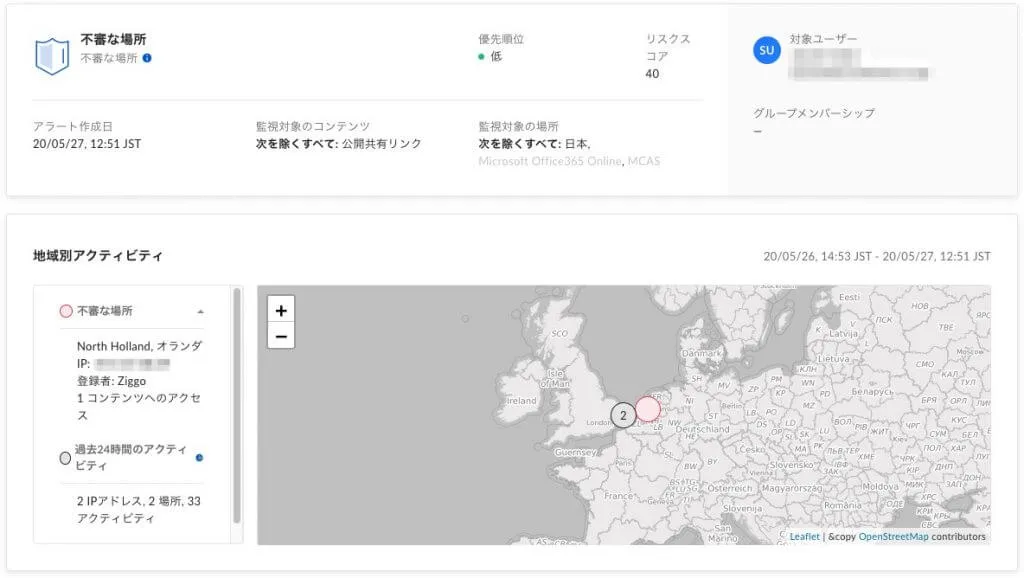Collapse the 不審な場所 legend section
This screenshot has height=578, width=1024.
tap(199, 312)
